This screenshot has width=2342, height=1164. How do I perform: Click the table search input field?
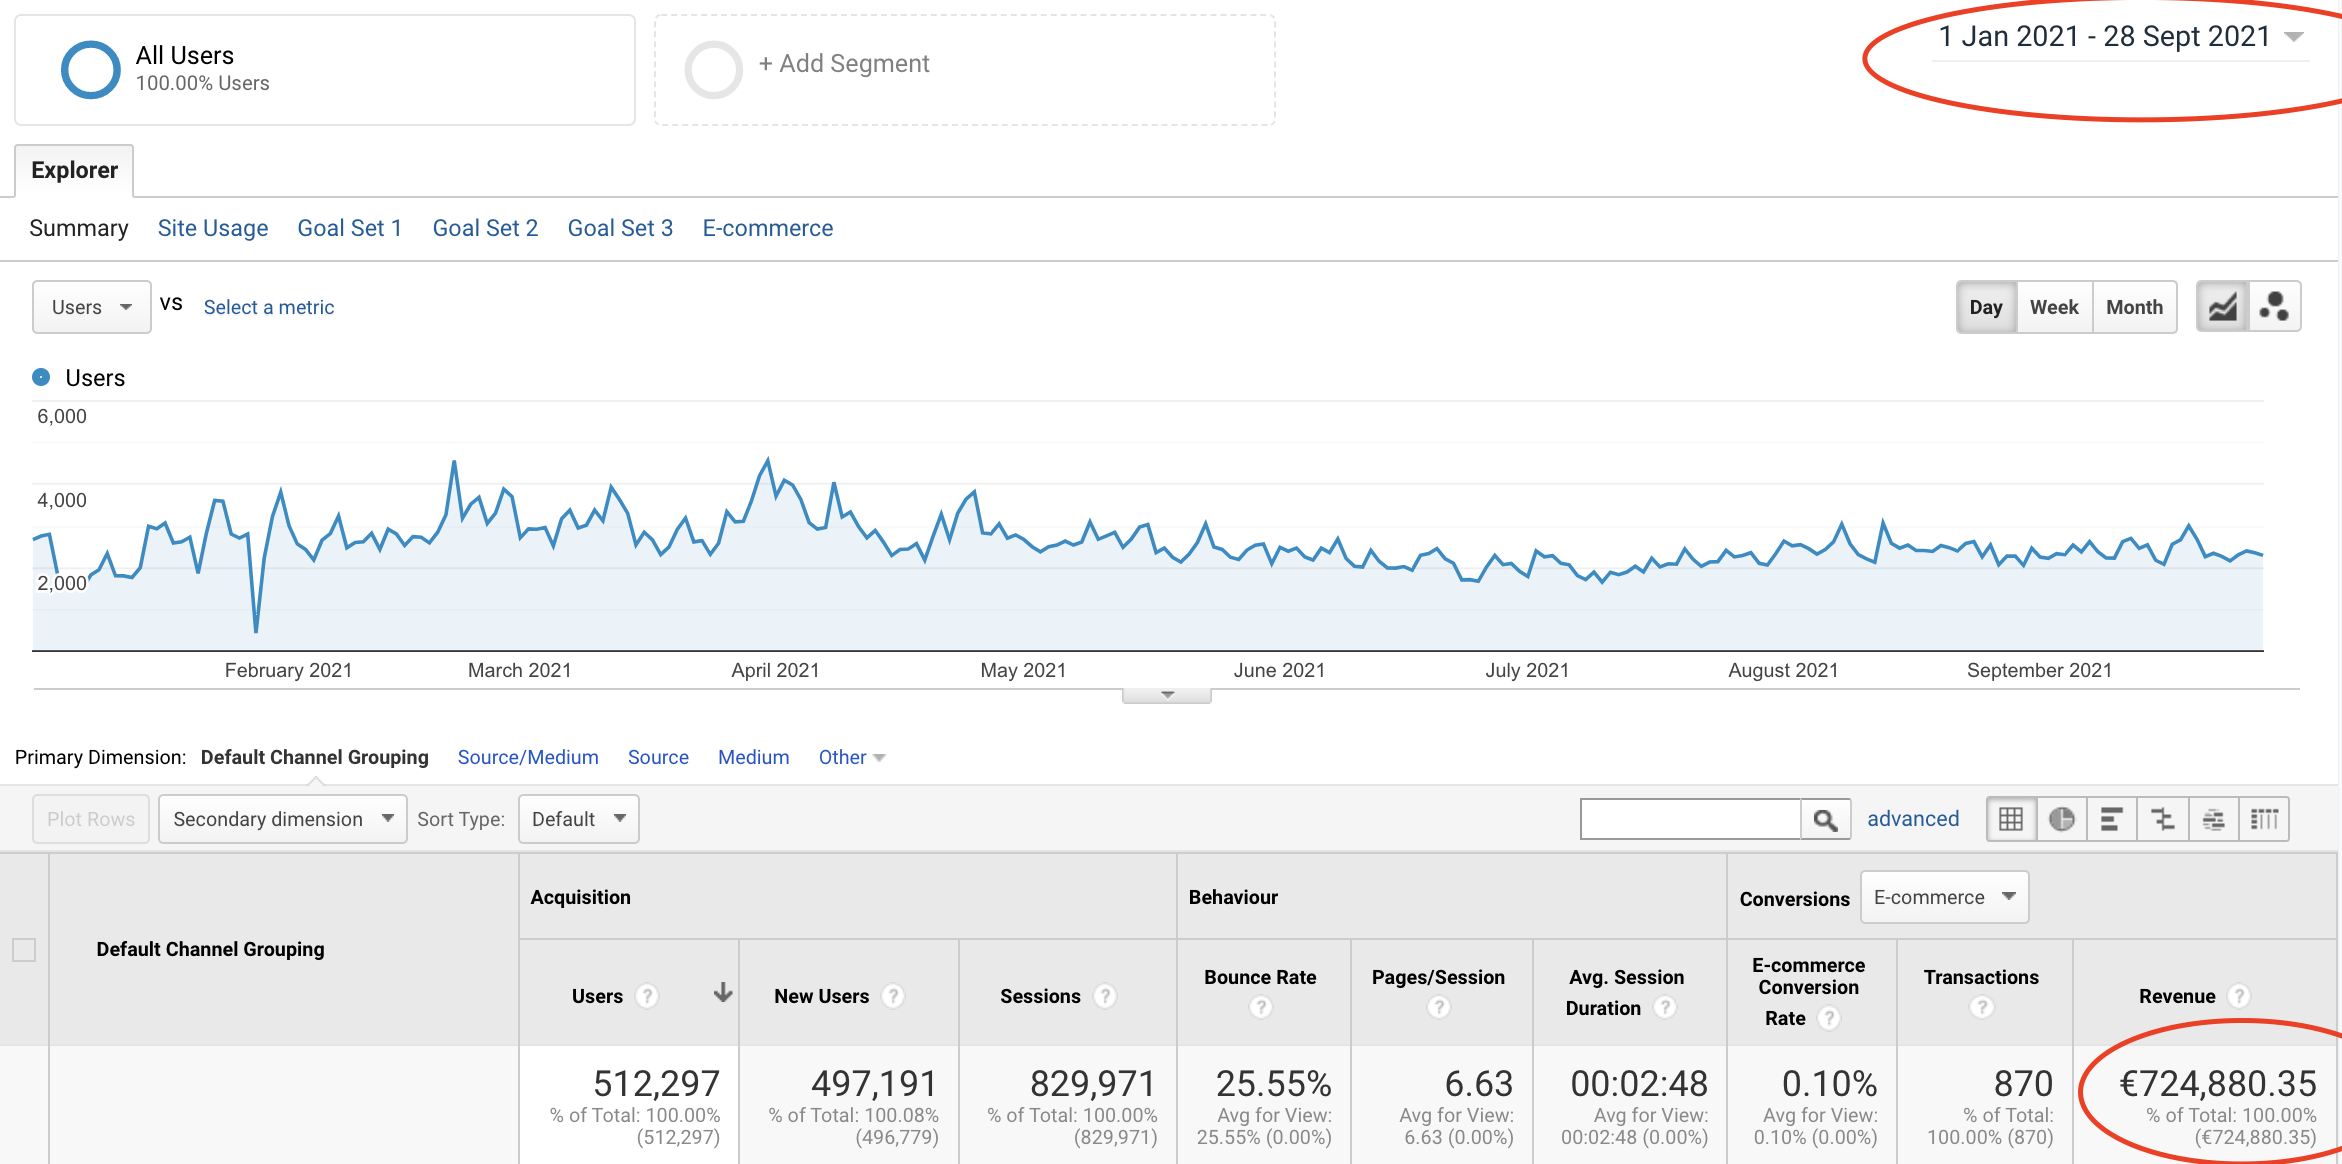coord(1690,819)
